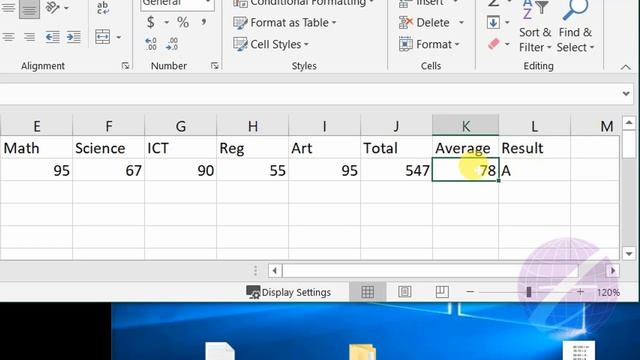This screenshot has width=640, height=360.
Task: Apply Comma Style format
Action: (x=203, y=22)
